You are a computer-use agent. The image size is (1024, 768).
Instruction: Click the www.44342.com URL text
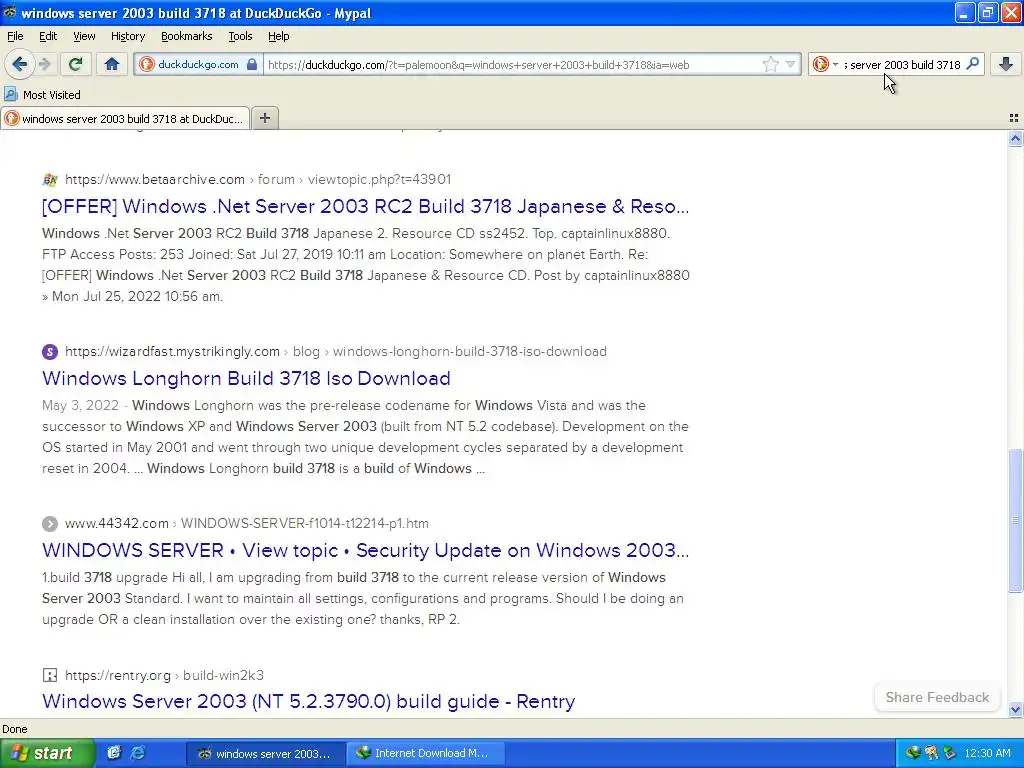tap(116, 523)
